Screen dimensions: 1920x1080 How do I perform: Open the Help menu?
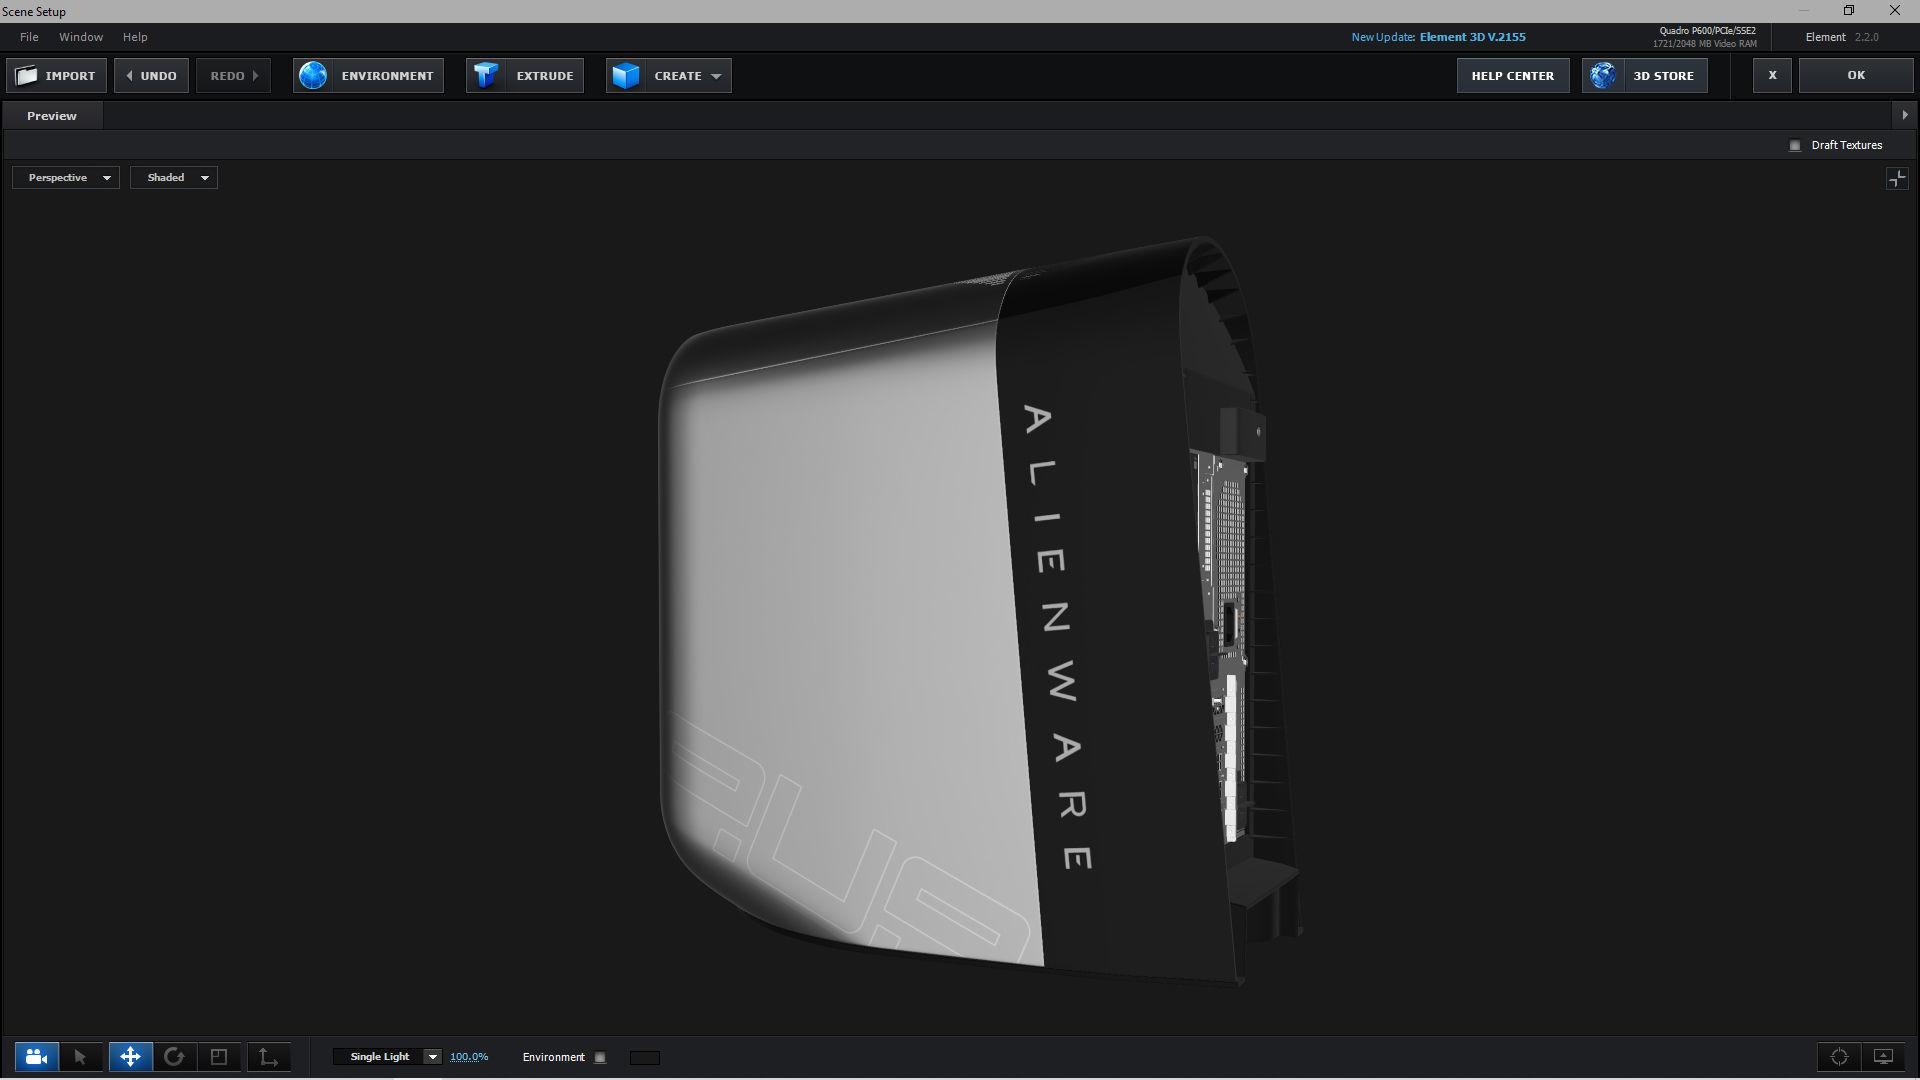[x=135, y=37]
